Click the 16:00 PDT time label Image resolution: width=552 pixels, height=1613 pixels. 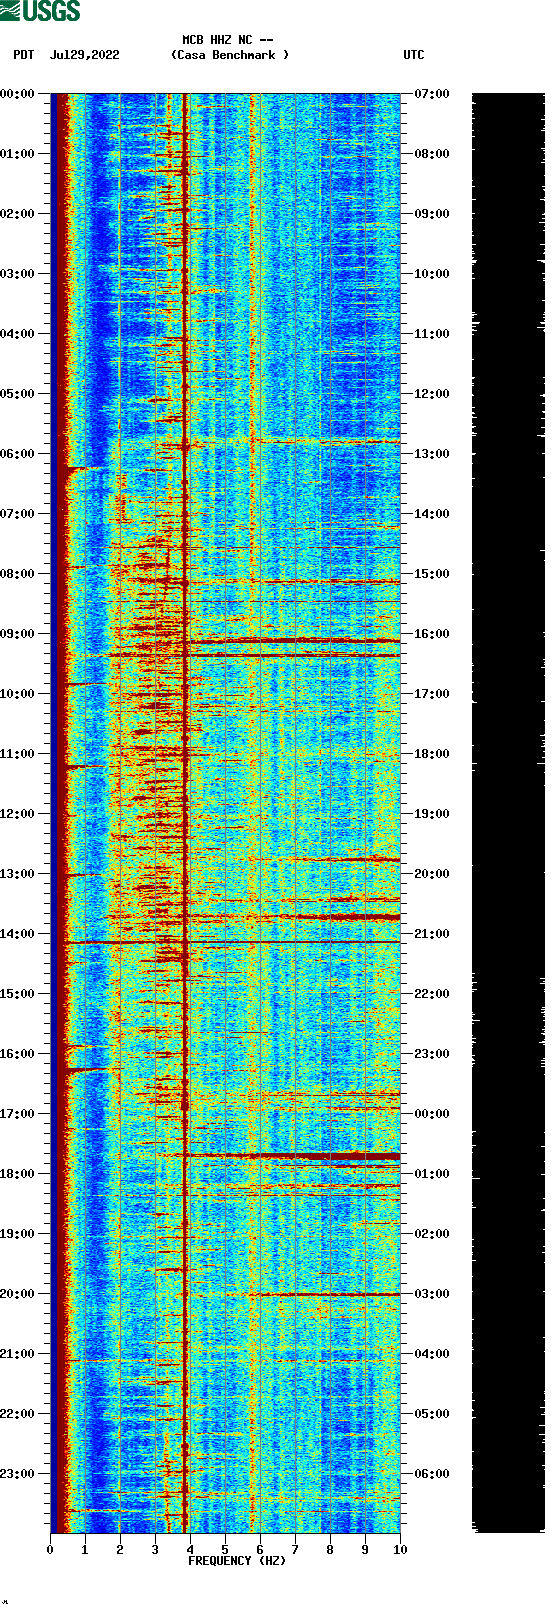tap(17, 1054)
